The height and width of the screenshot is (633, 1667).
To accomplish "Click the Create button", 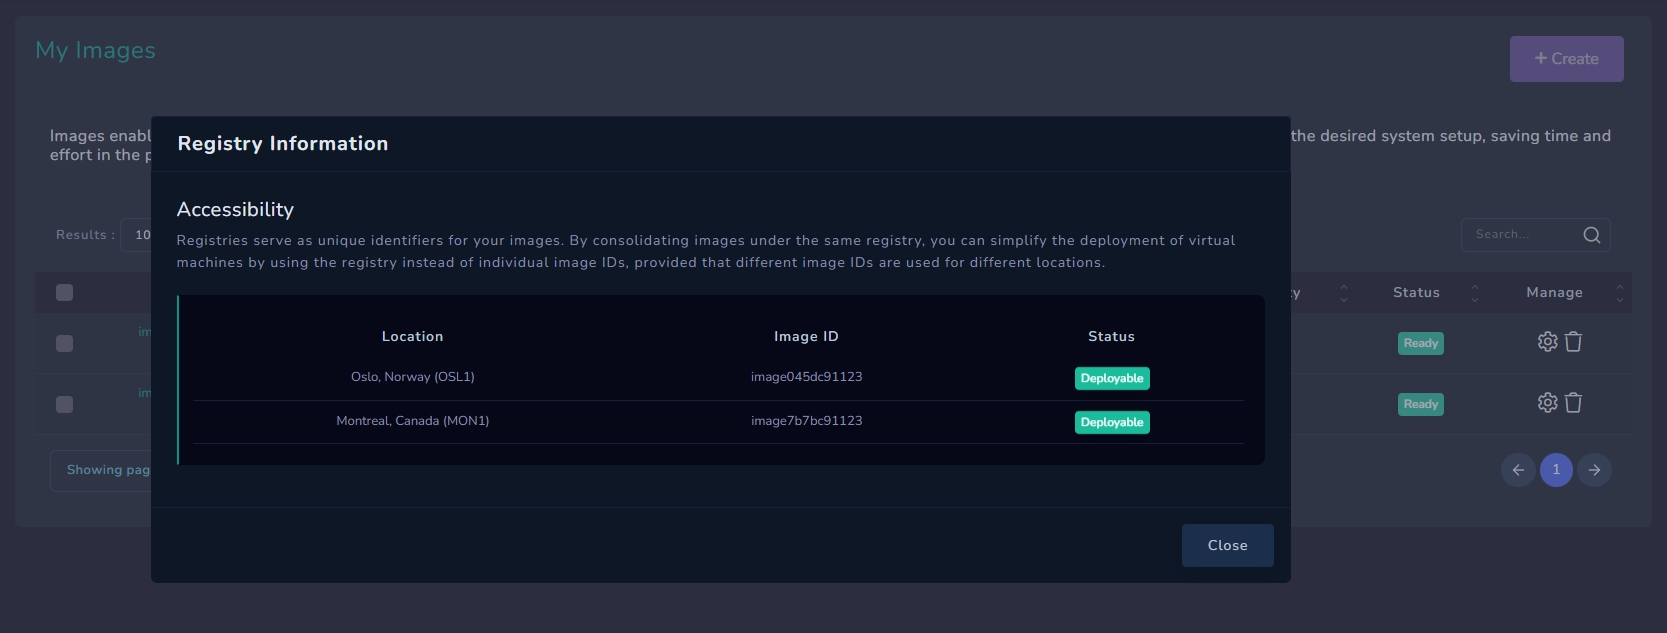I will [x=1566, y=59].
